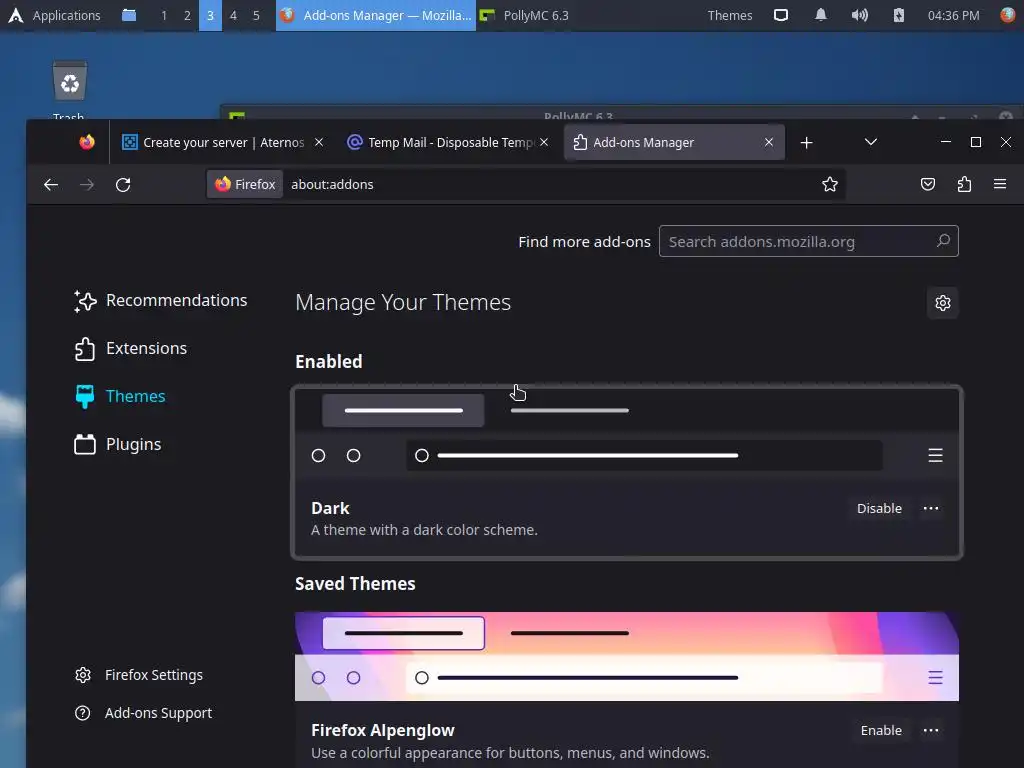Open the display icon in the system tray
The image size is (1024, 768).
[780, 15]
